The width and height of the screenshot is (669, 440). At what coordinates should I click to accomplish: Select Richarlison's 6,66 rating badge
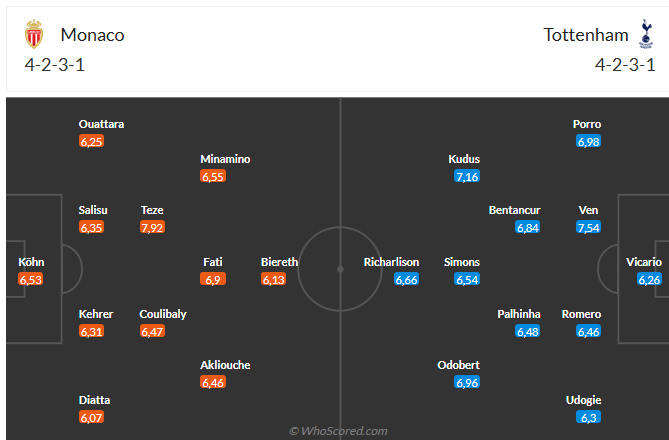(x=406, y=280)
